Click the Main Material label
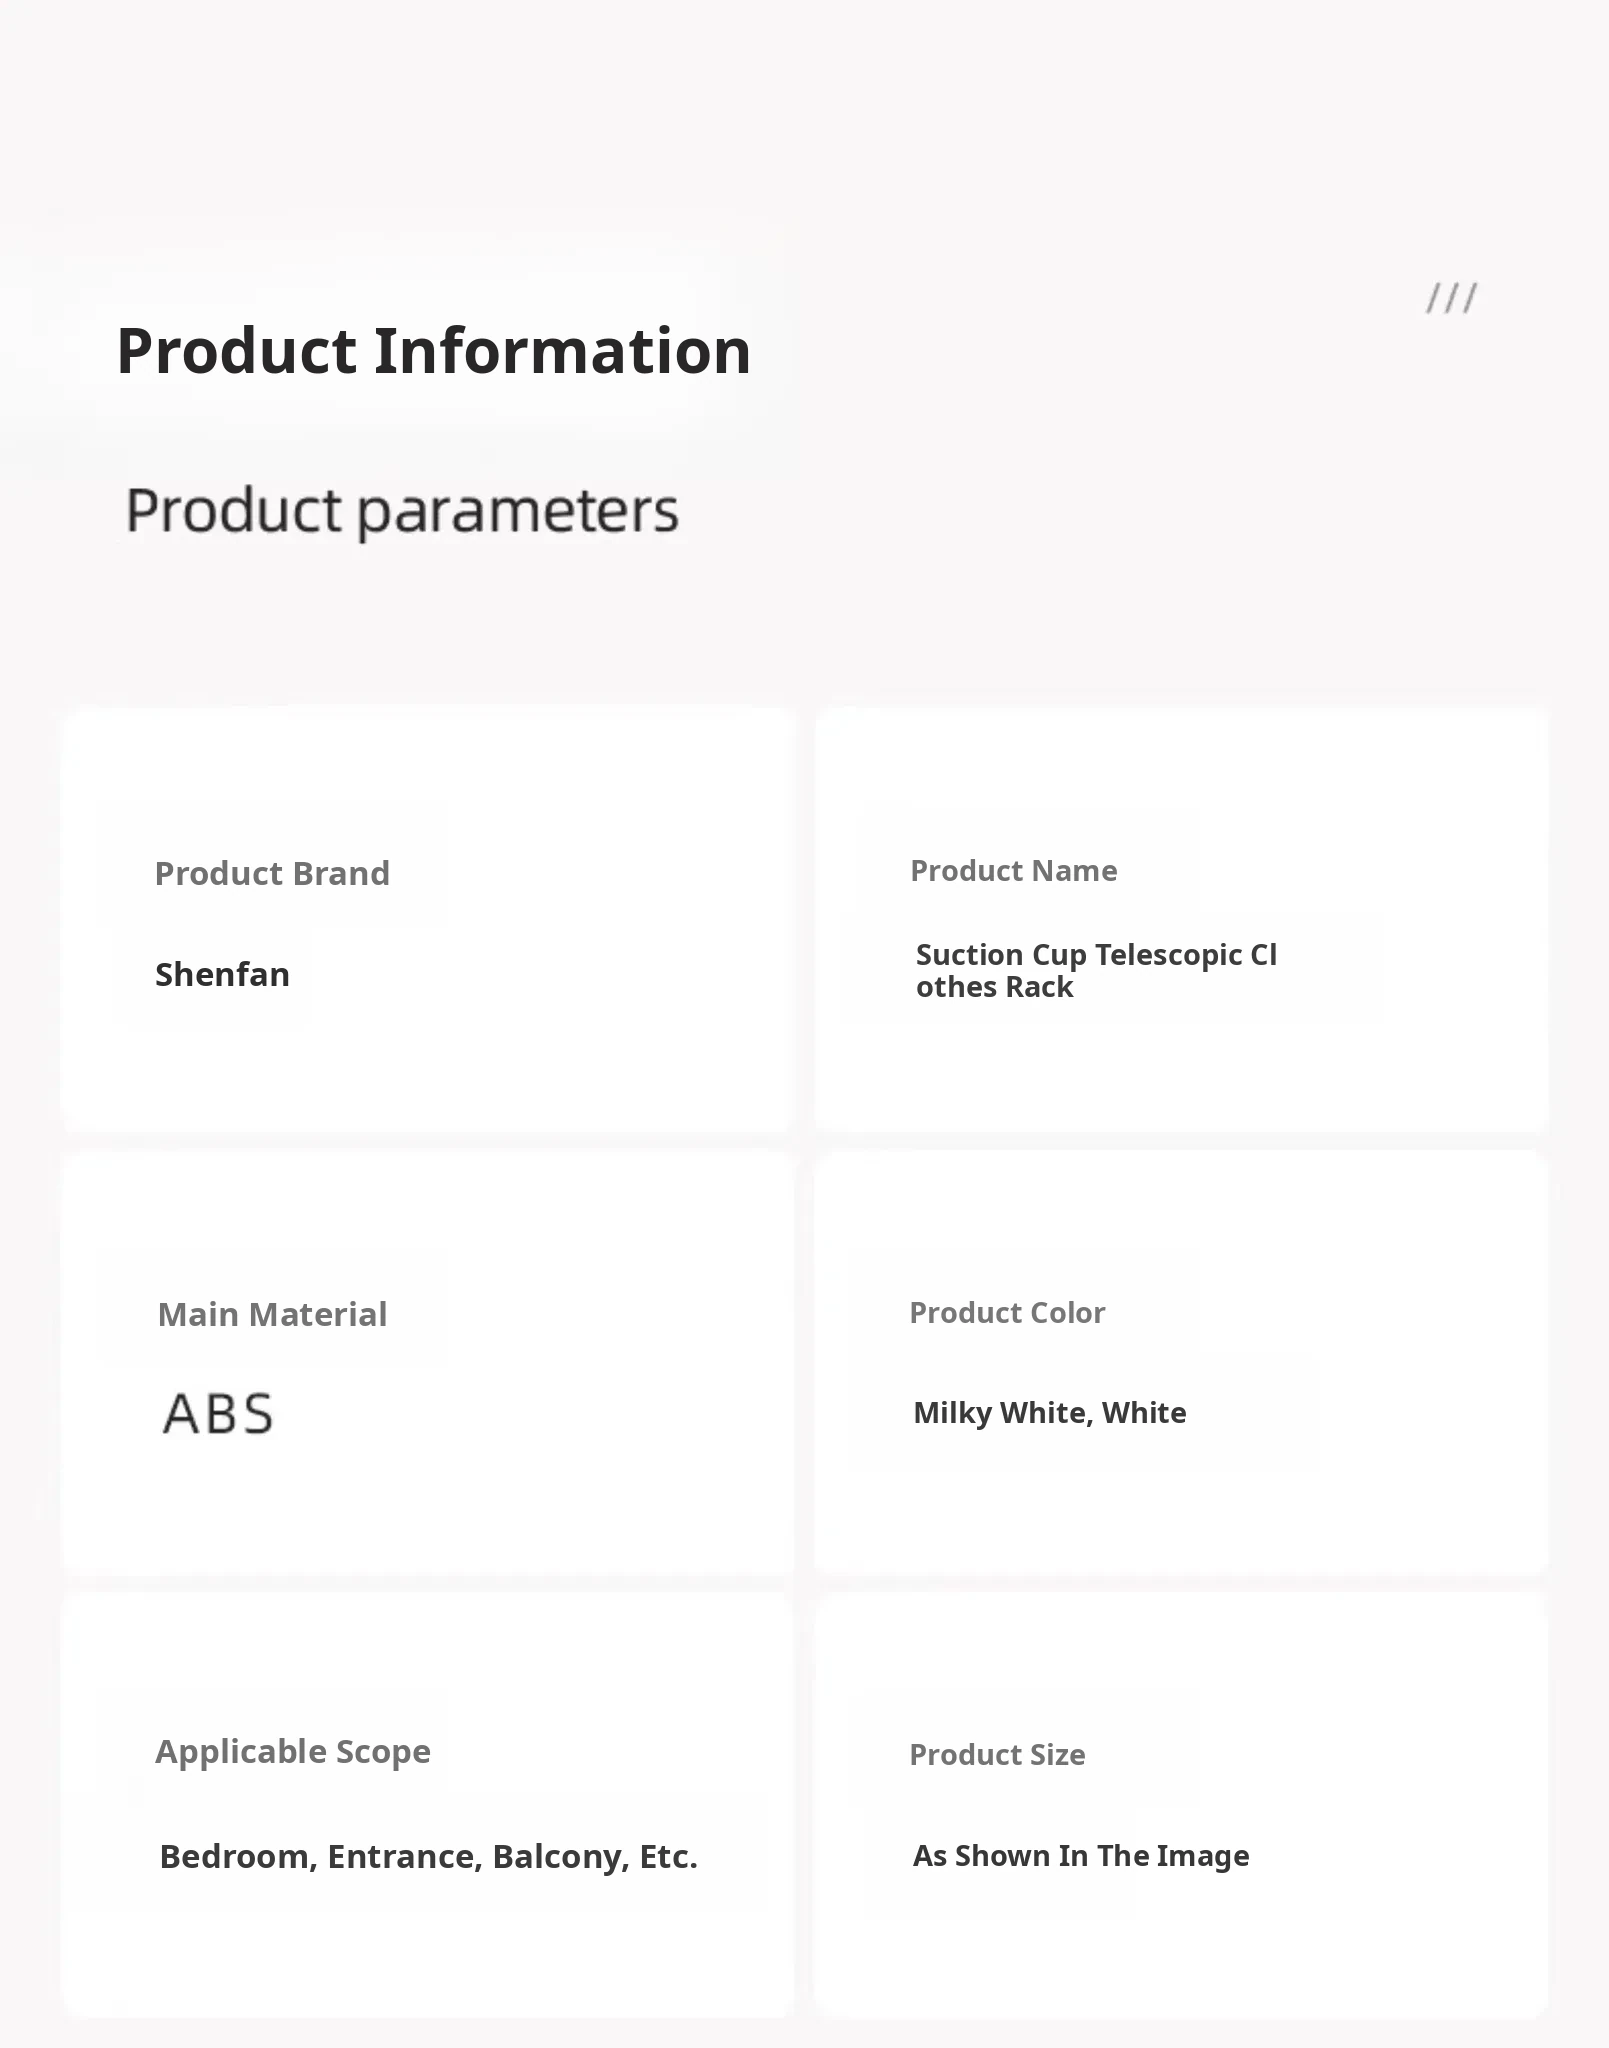 tap(272, 1315)
